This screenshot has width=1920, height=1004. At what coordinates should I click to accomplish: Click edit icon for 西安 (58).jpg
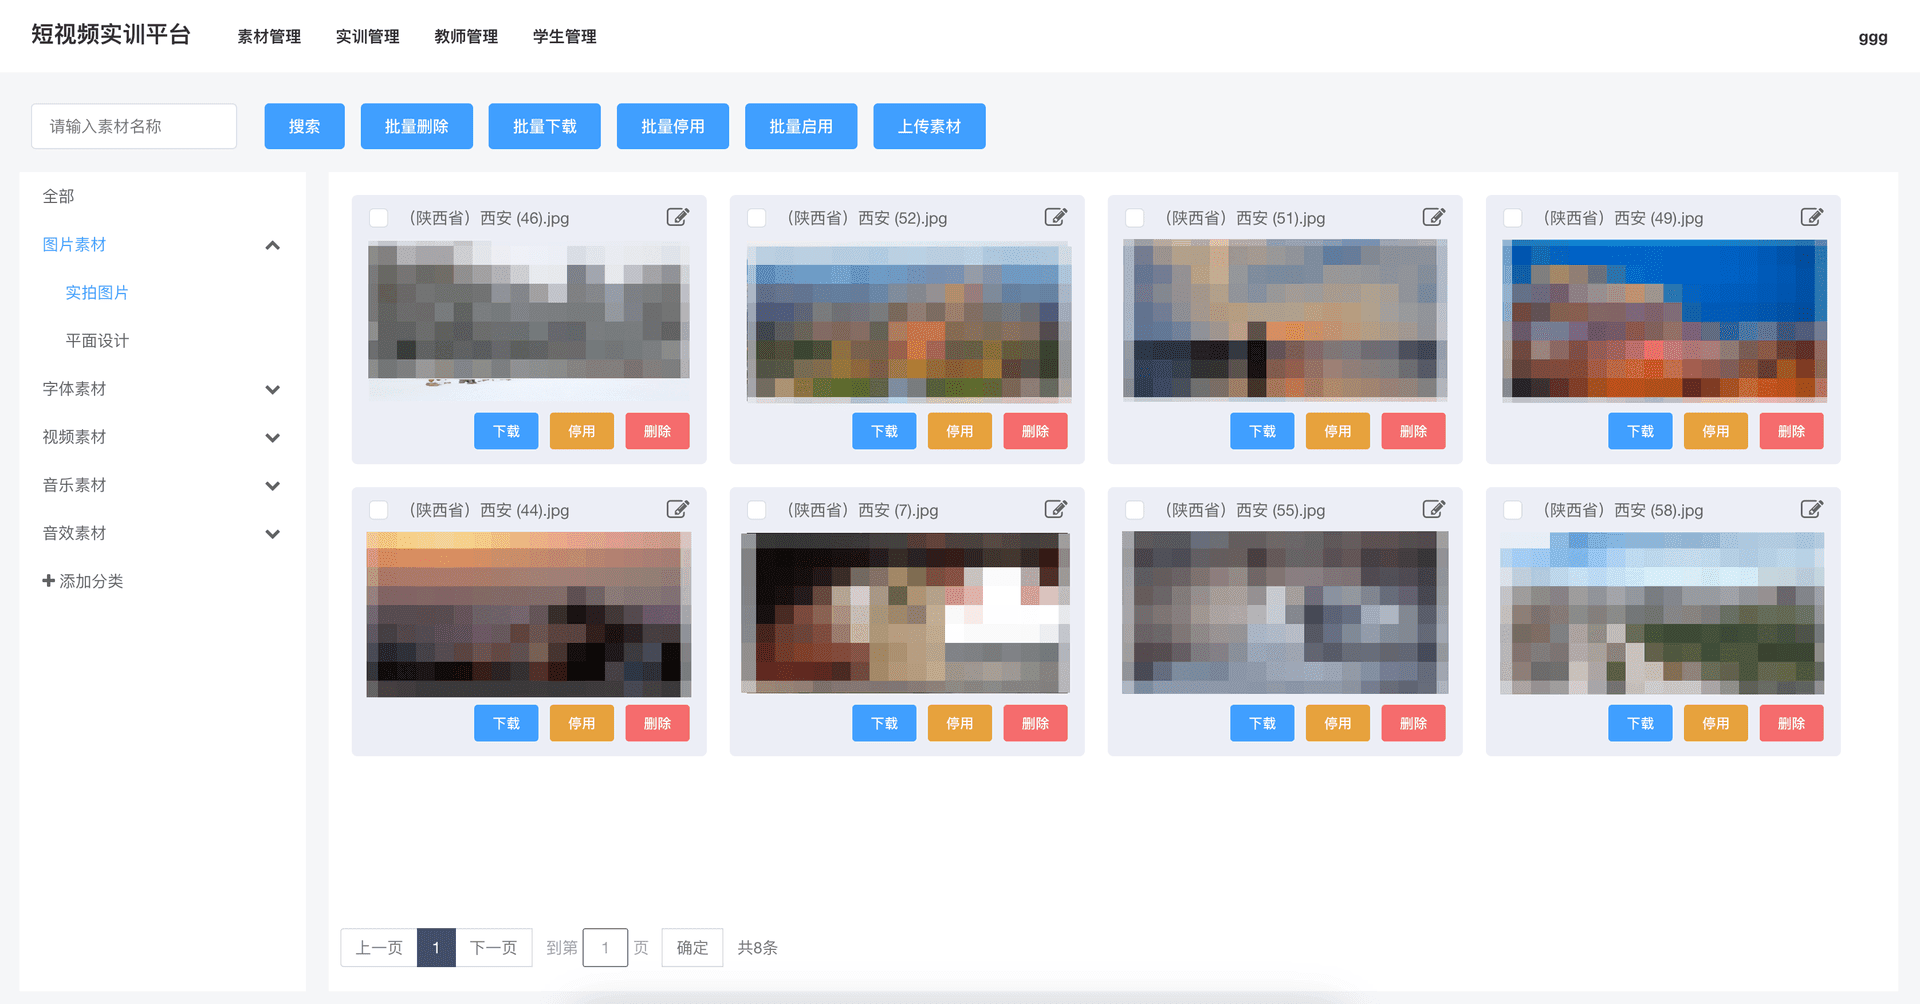(1811, 509)
